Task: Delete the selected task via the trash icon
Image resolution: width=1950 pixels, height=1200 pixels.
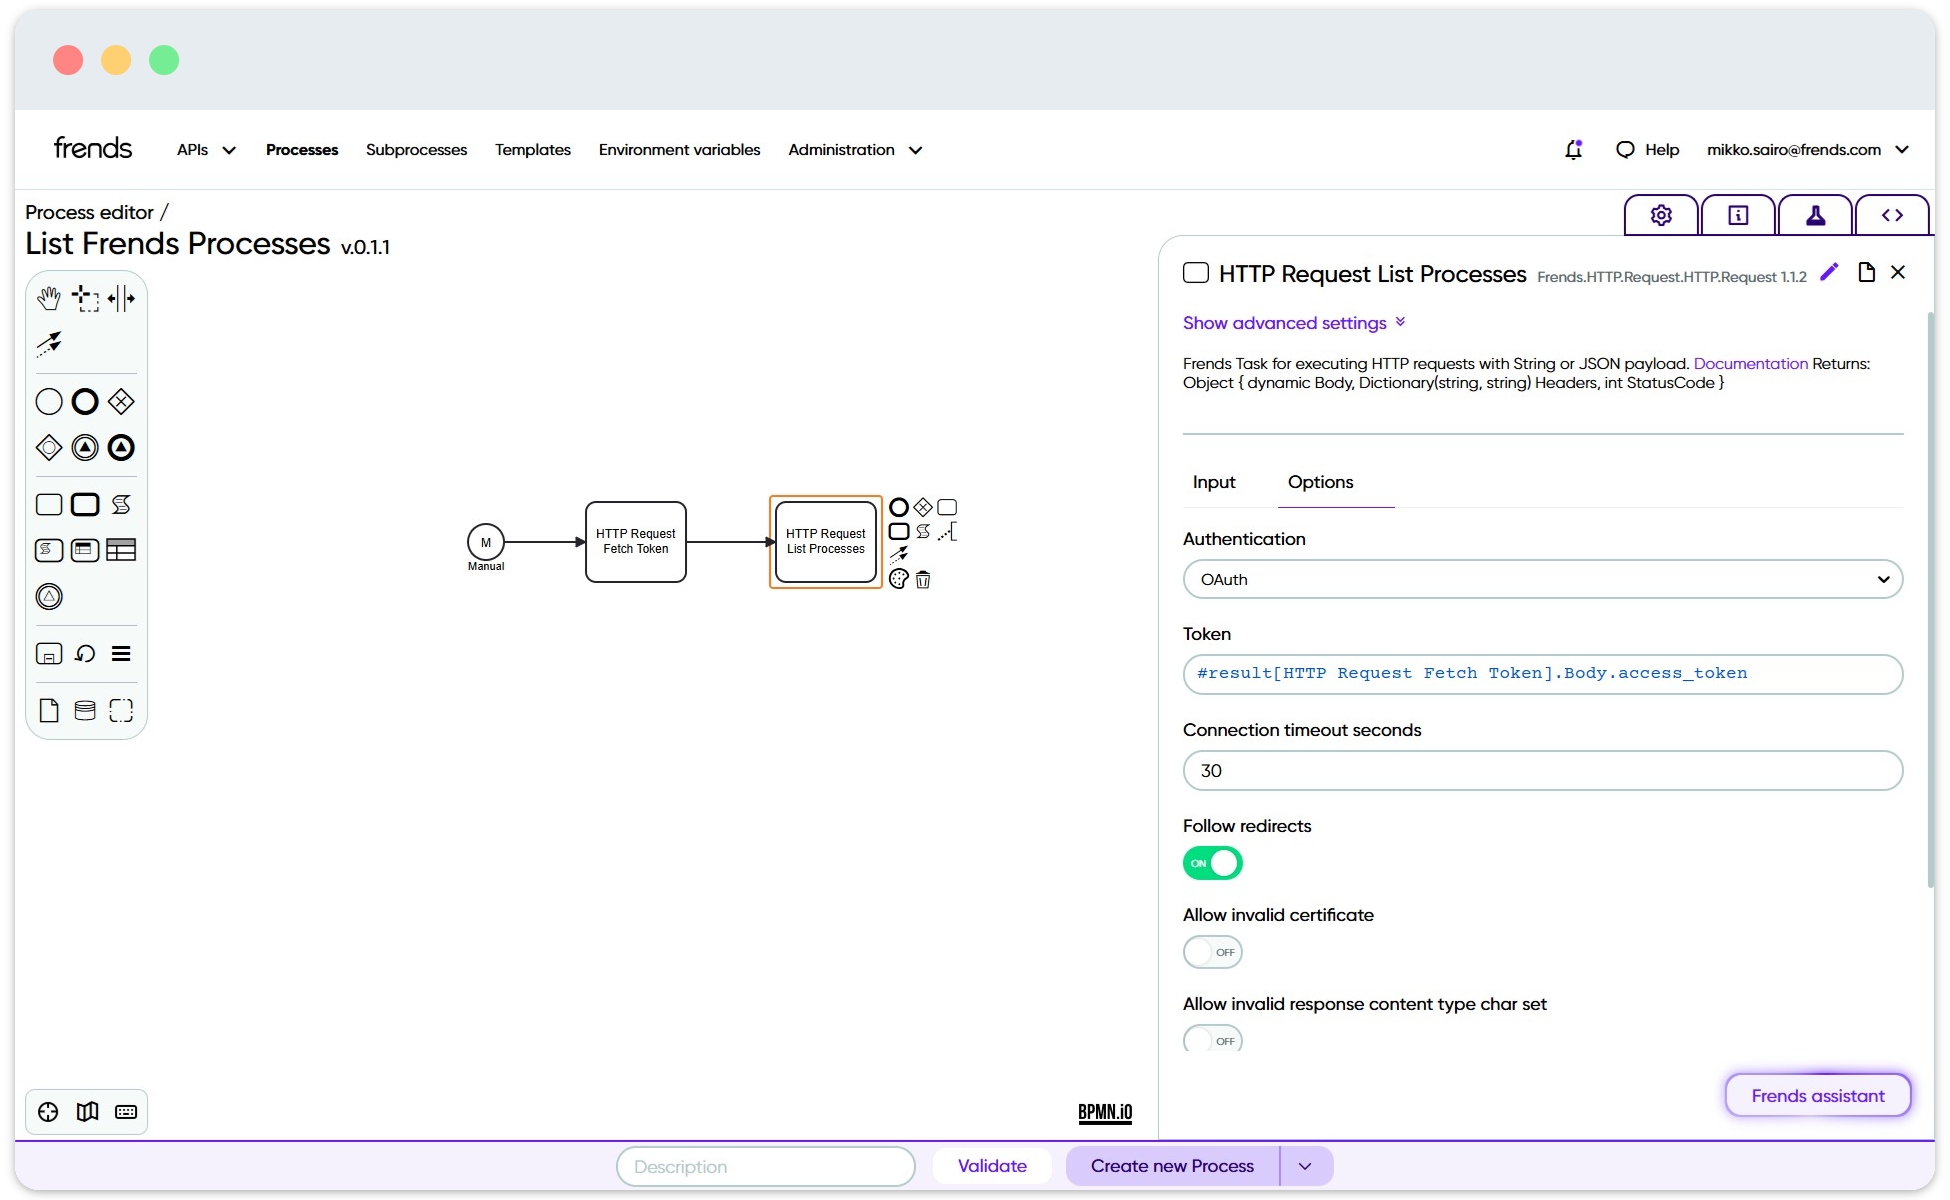Action: pyautogui.click(x=923, y=580)
